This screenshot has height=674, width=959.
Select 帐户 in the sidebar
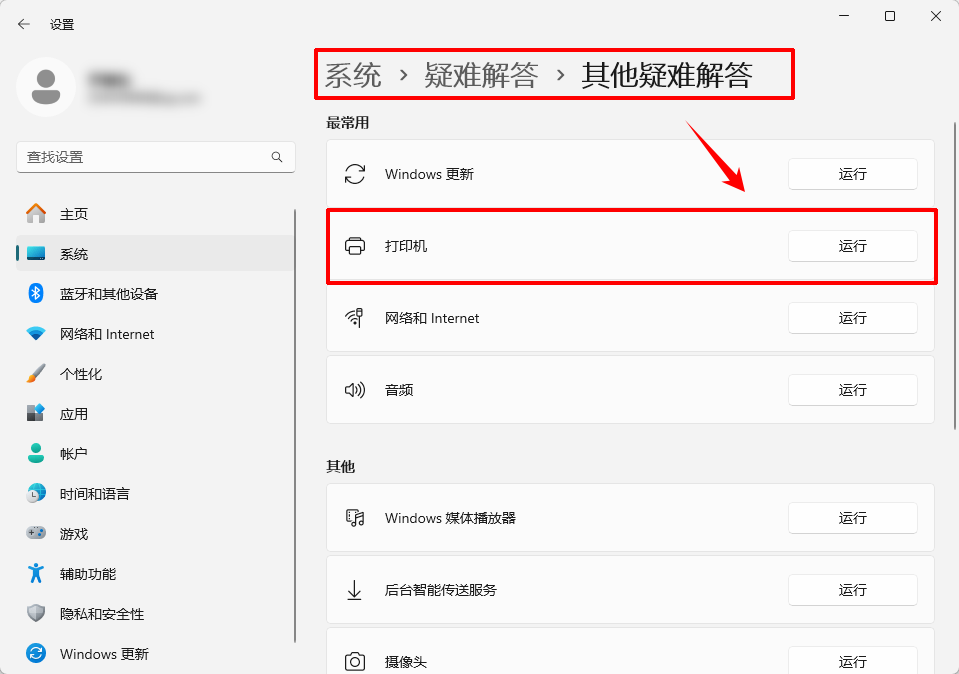[x=155, y=453]
